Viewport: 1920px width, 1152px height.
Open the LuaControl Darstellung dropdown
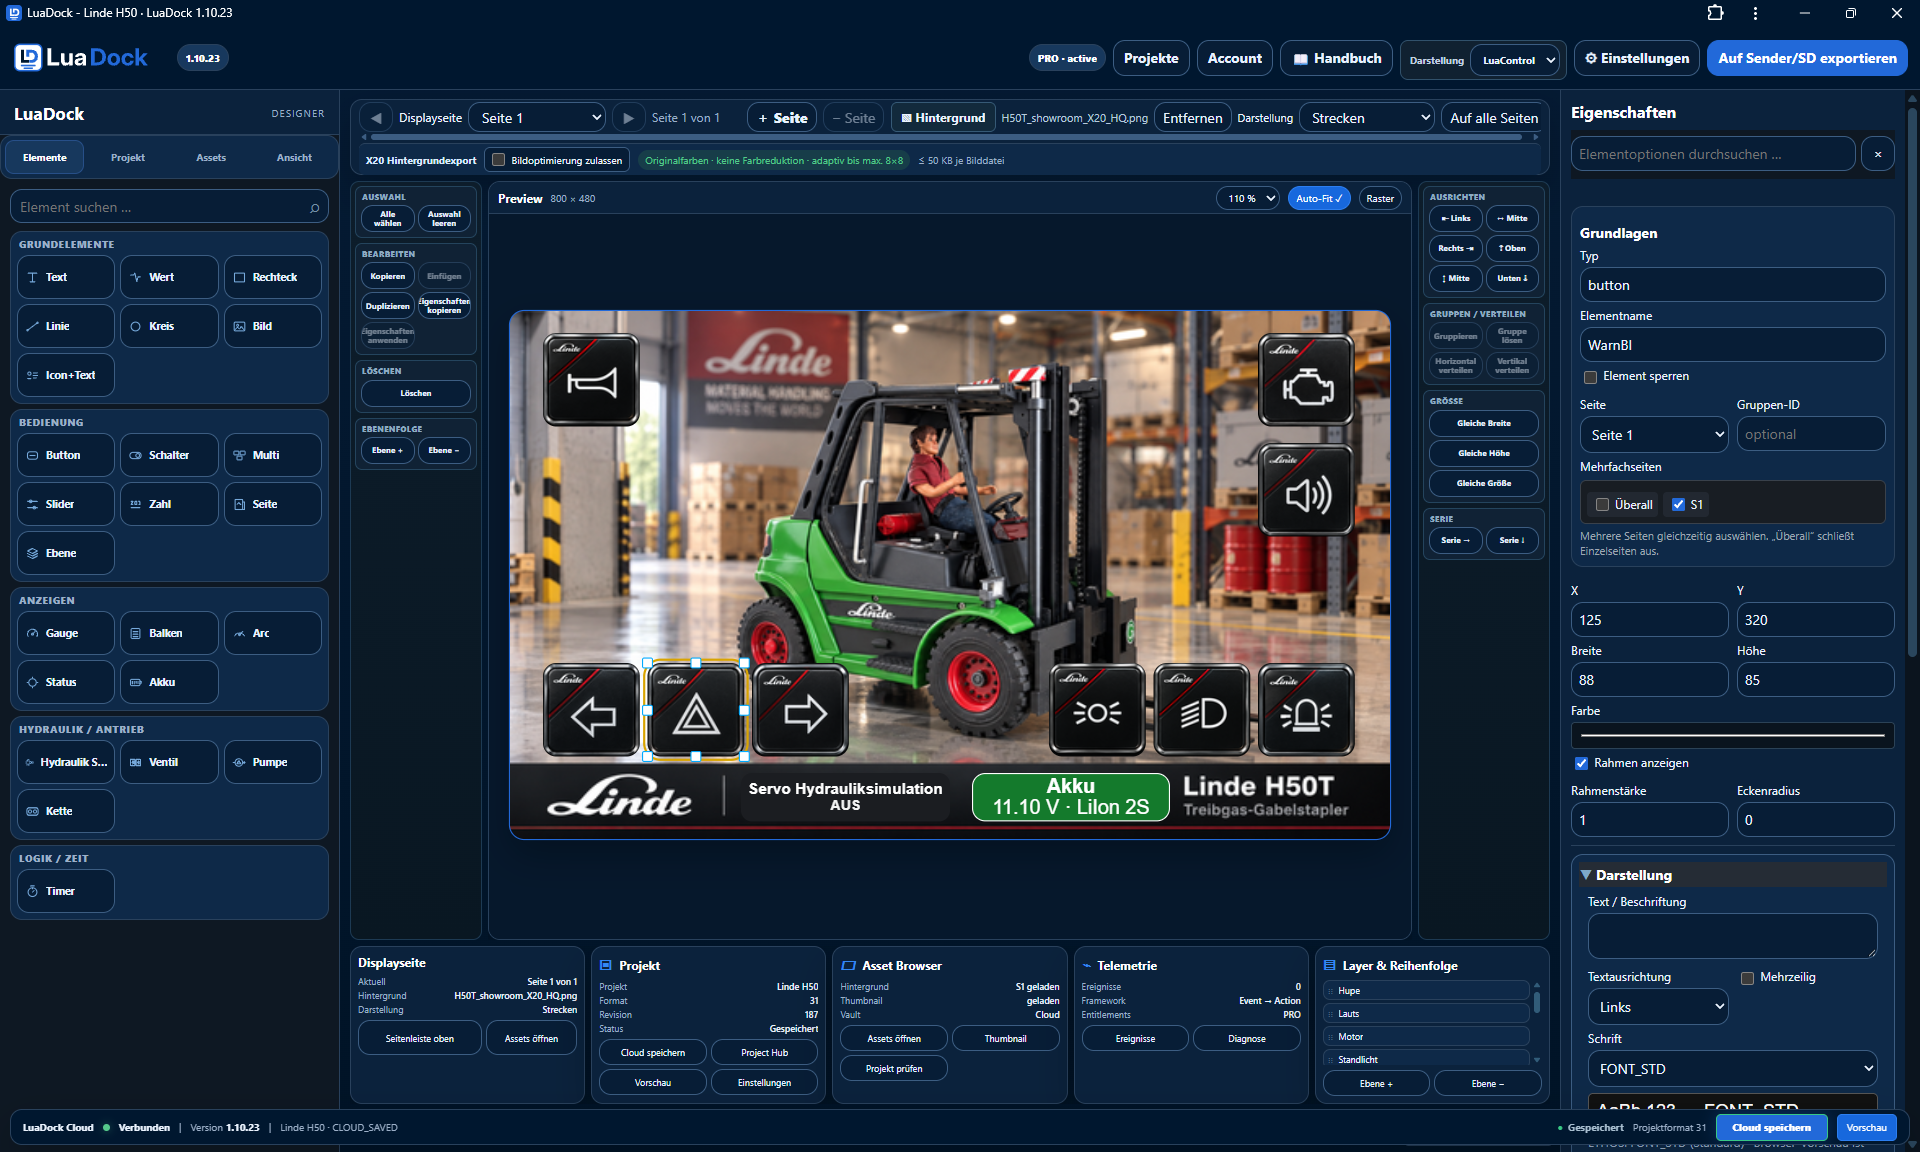(1515, 60)
